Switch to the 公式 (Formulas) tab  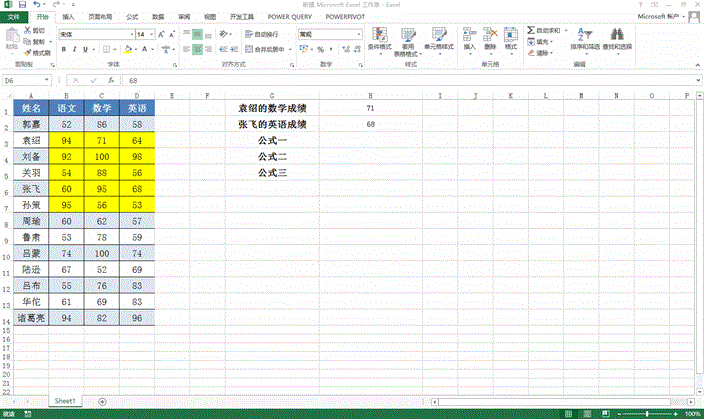pyautogui.click(x=132, y=17)
